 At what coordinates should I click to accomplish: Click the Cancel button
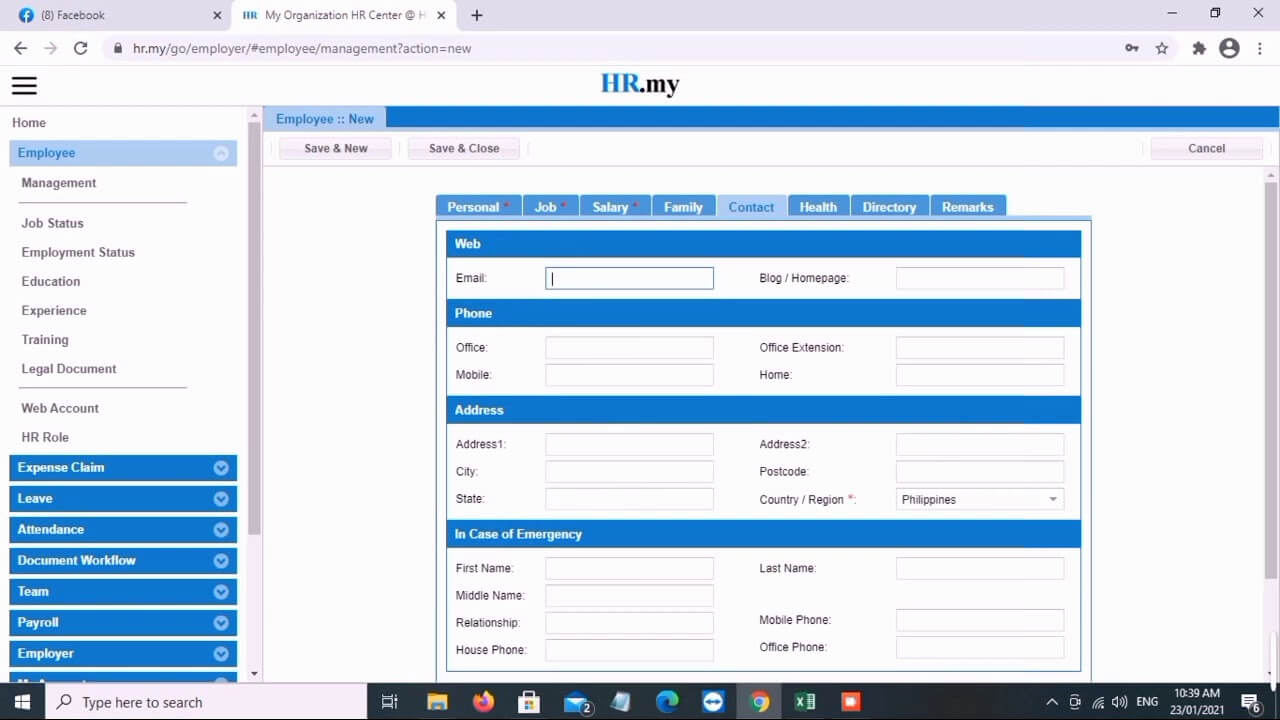tap(1205, 147)
